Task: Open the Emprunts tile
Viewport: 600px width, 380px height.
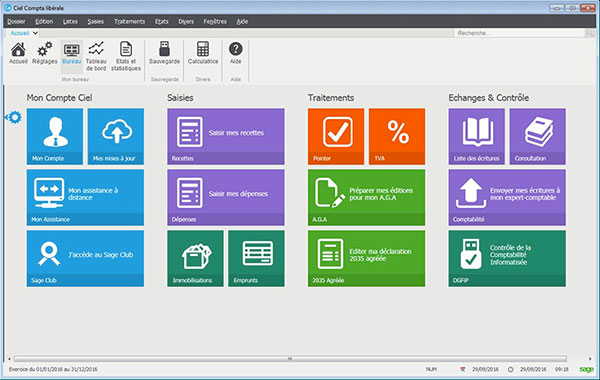Action: click(256, 258)
